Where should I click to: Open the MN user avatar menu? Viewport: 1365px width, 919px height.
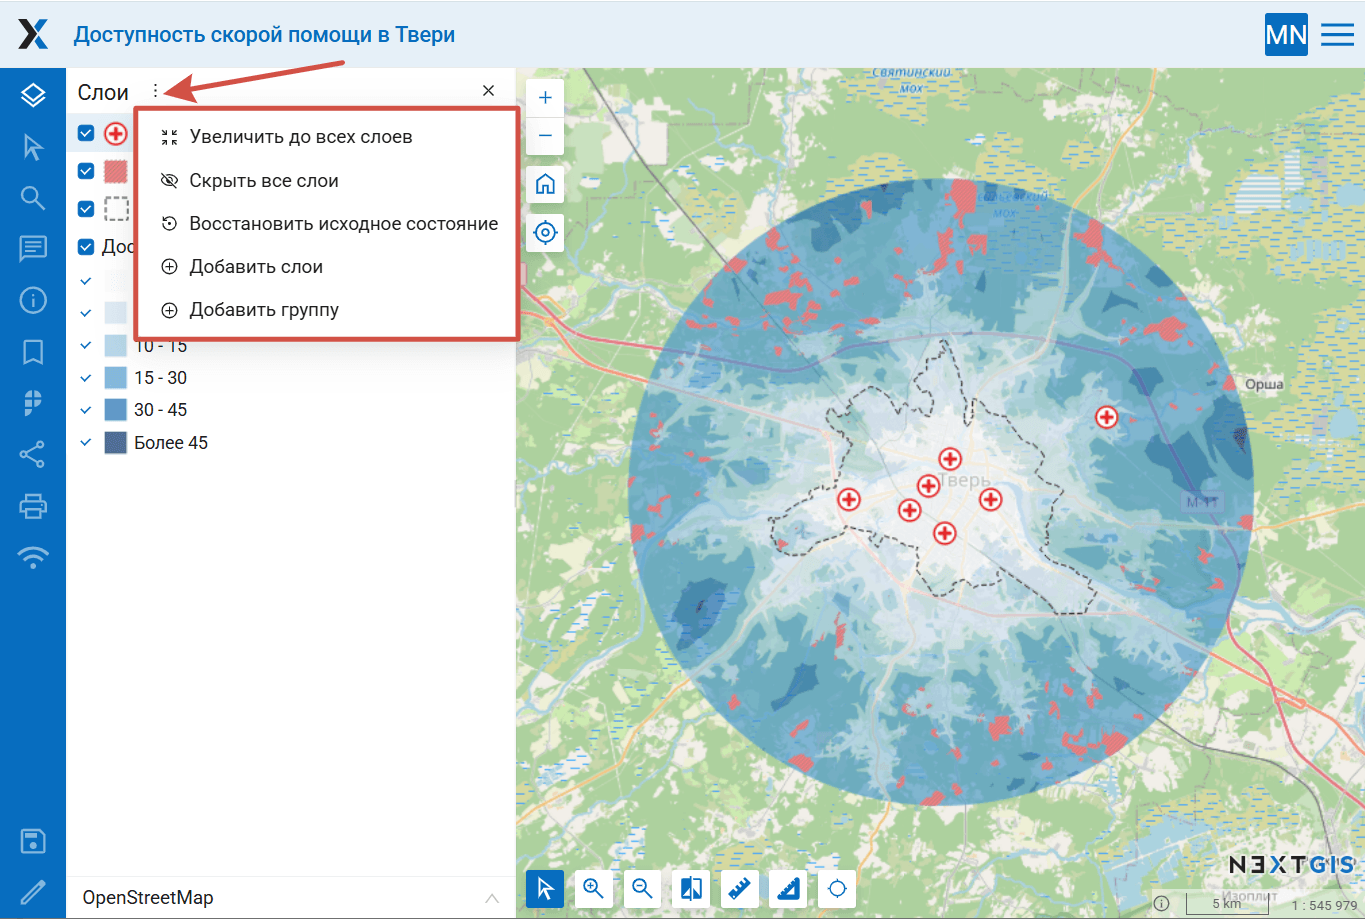point(1286,34)
